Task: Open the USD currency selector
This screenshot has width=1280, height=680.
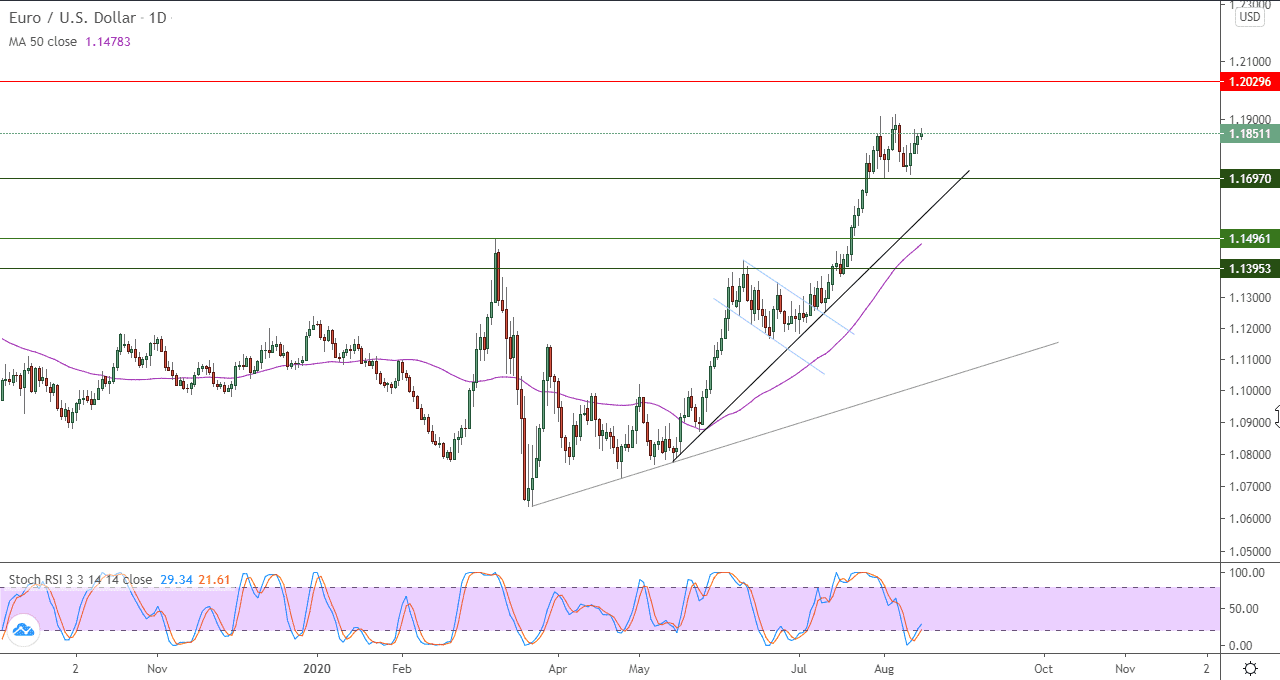Action: pyautogui.click(x=1249, y=17)
